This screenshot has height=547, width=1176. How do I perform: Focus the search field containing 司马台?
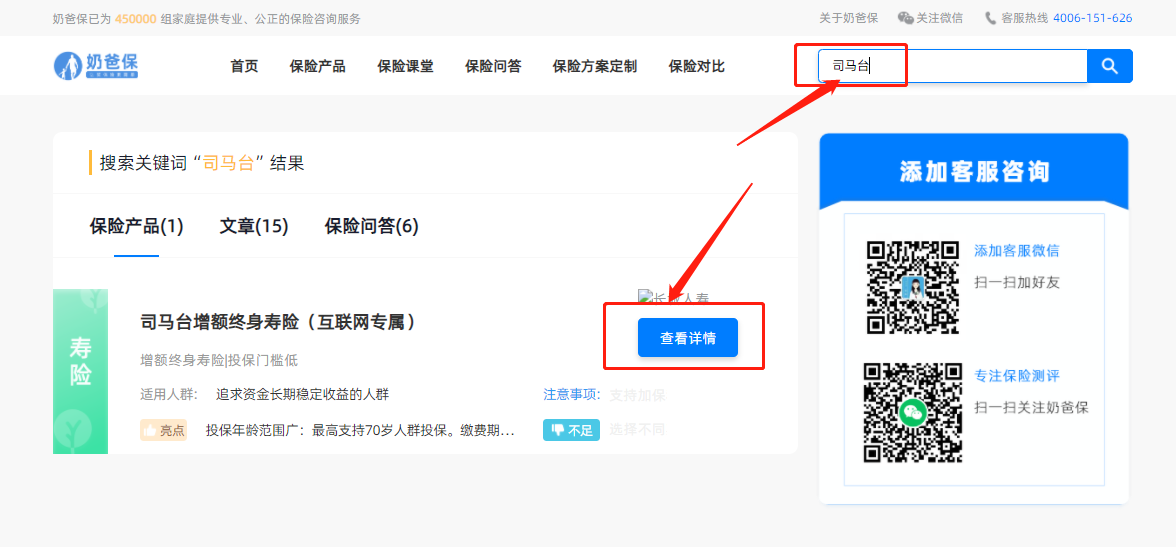coord(952,66)
